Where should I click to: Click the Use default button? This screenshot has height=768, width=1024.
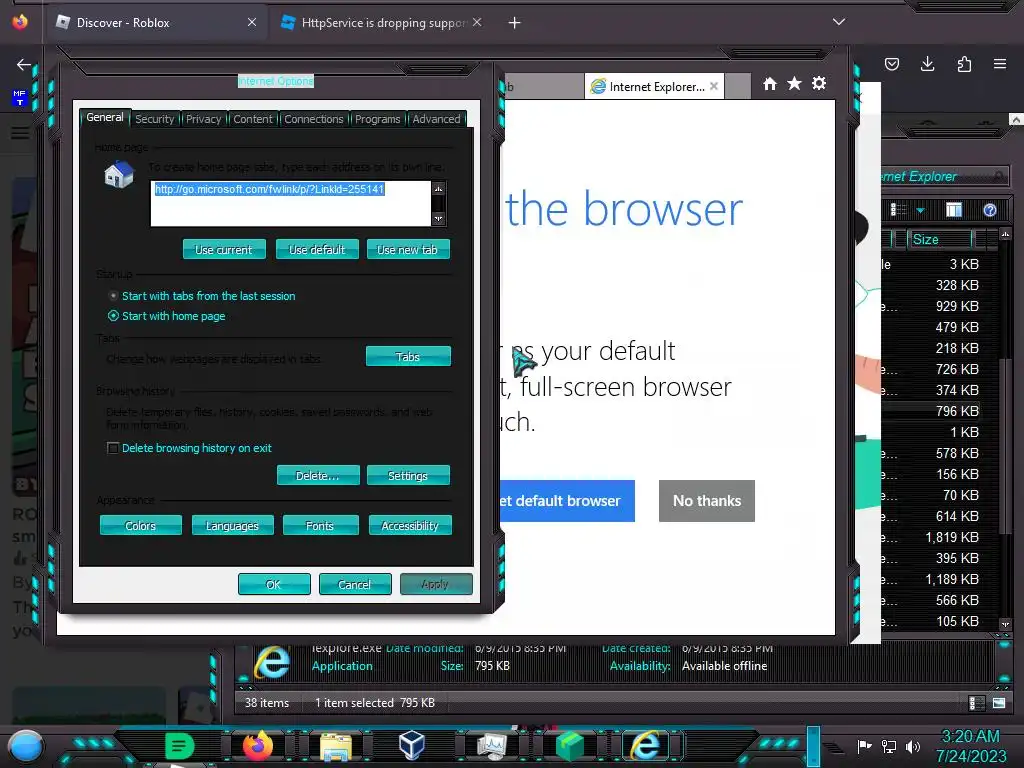[317, 249]
